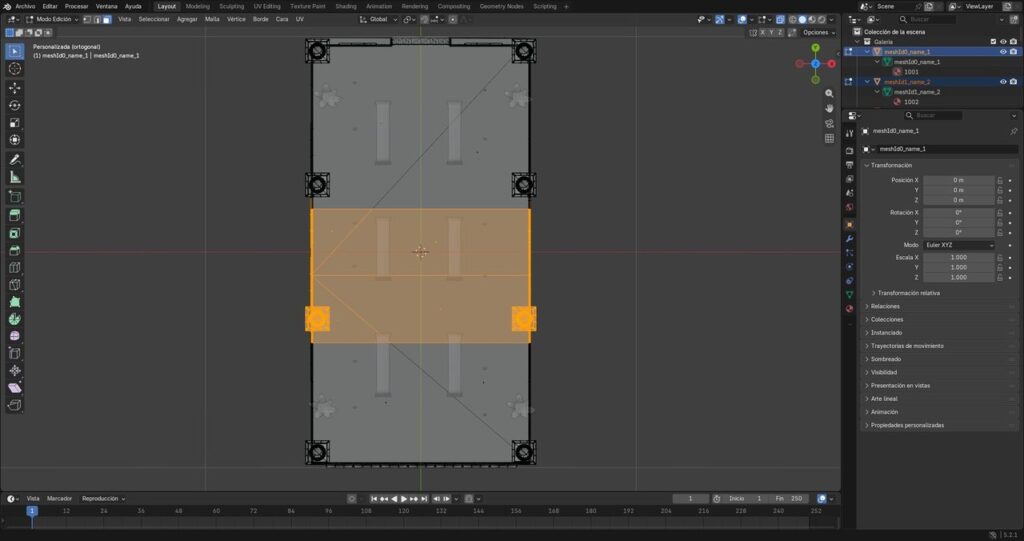1024x541 pixels.
Task: Open the Tool properties tab icon
Action: click(850, 133)
